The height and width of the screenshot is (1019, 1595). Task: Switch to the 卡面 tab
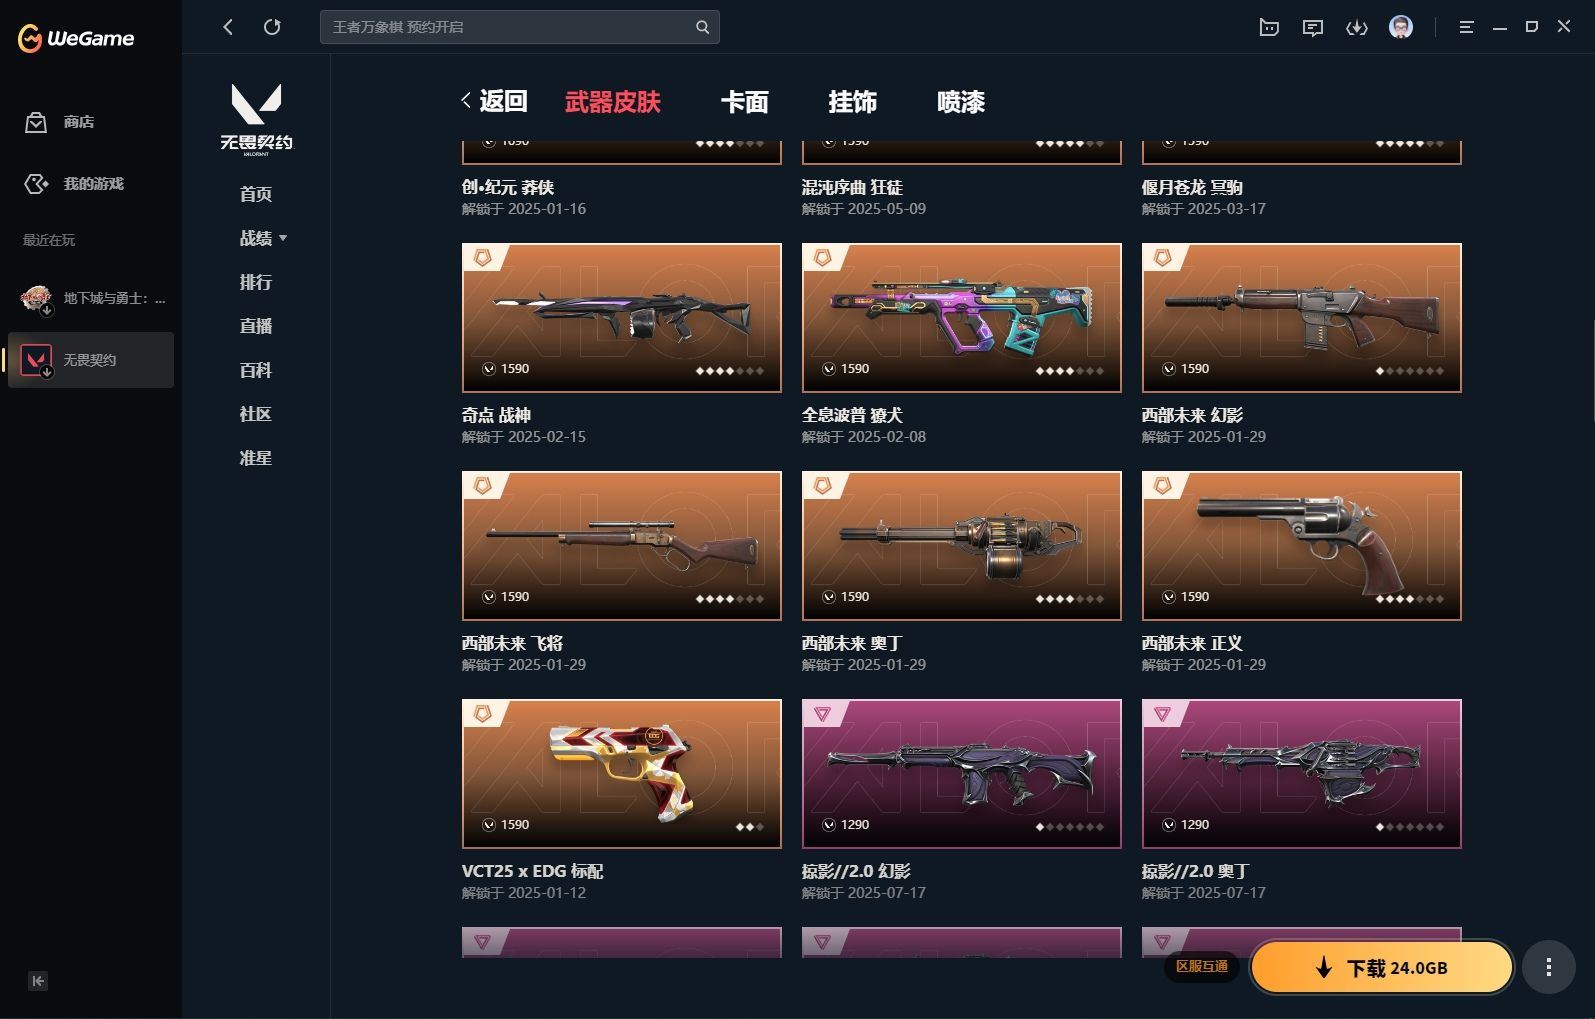[x=745, y=102]
